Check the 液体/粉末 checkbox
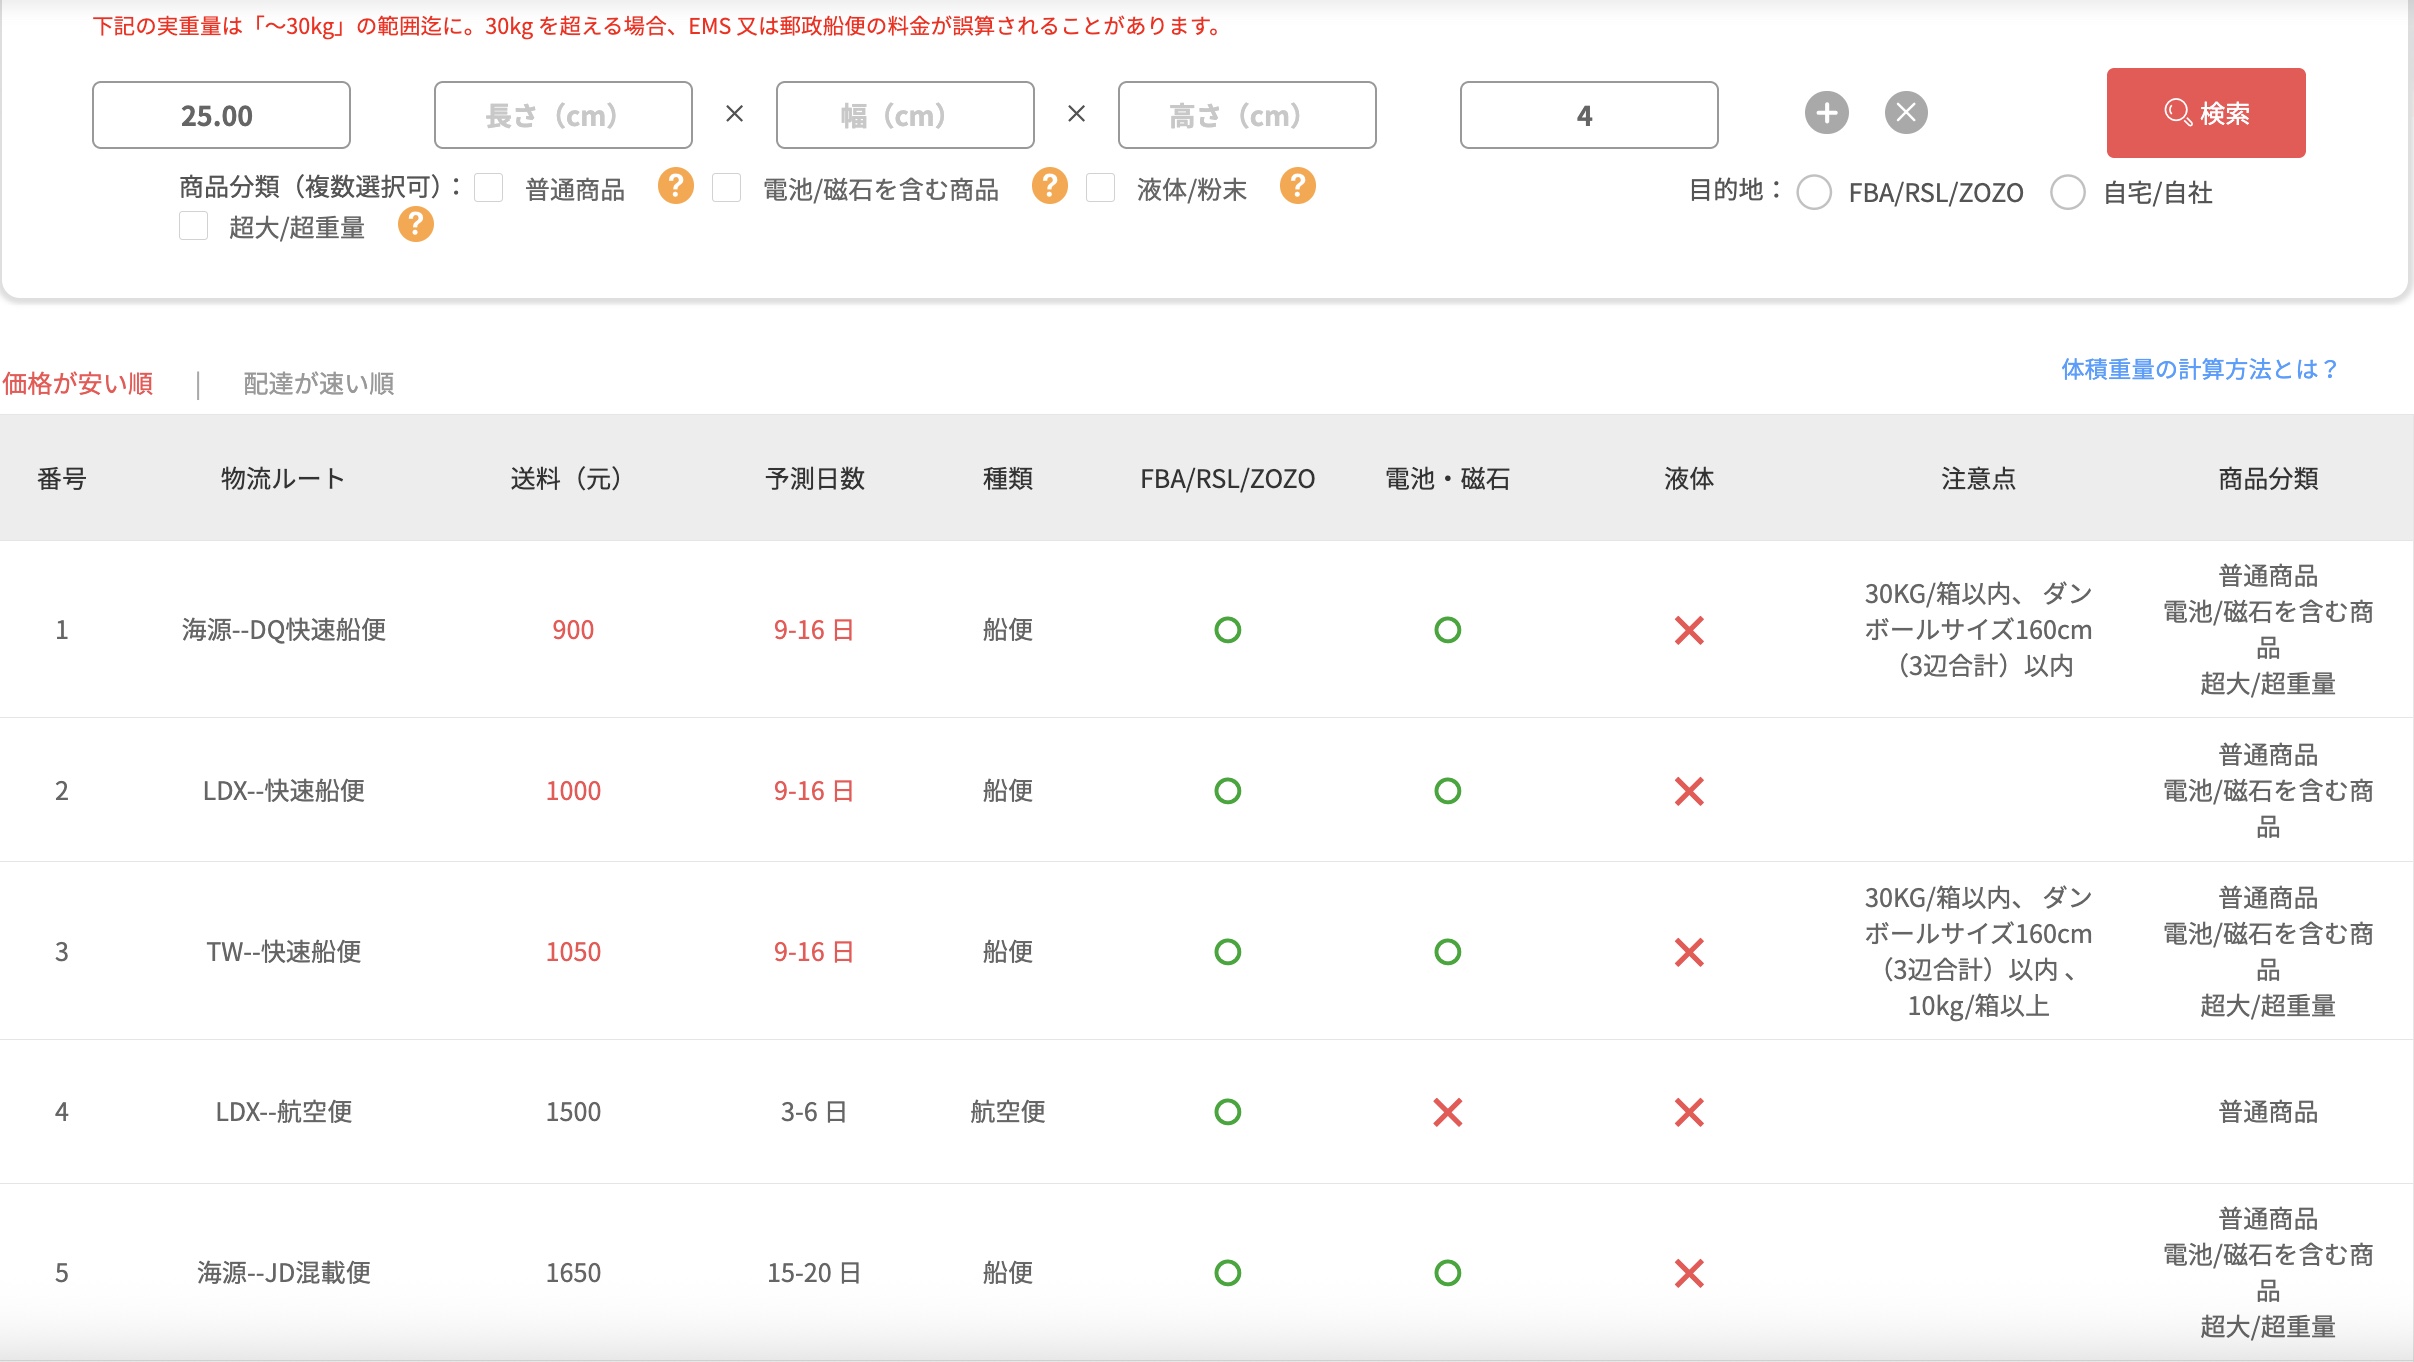 [x=1100, y=188]
